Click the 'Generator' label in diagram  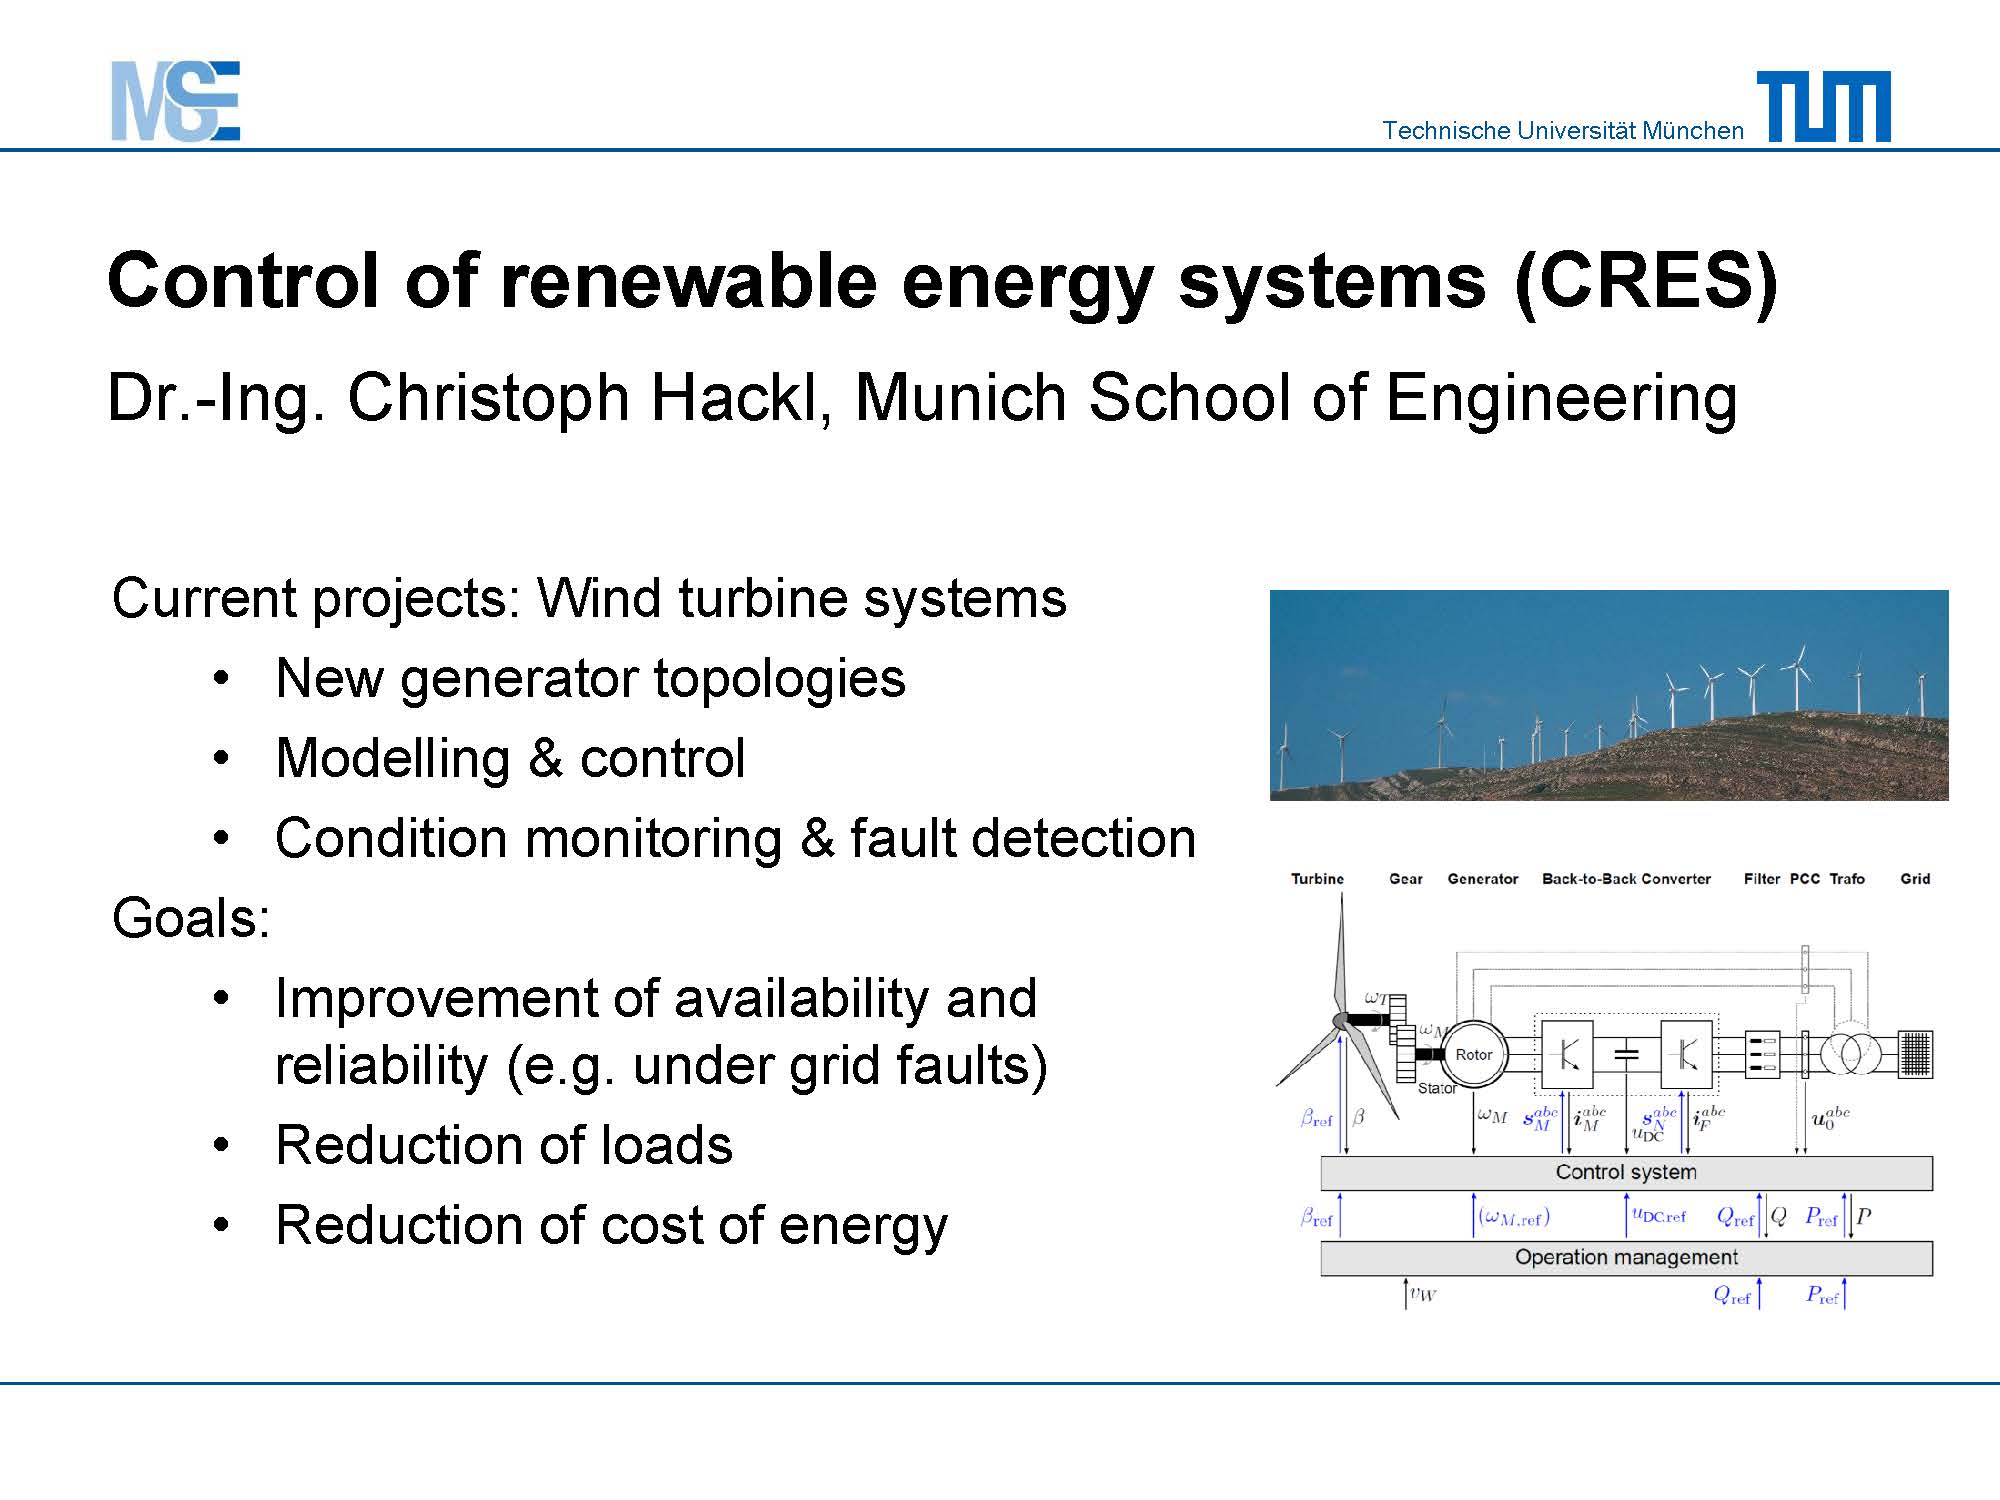1482,879
